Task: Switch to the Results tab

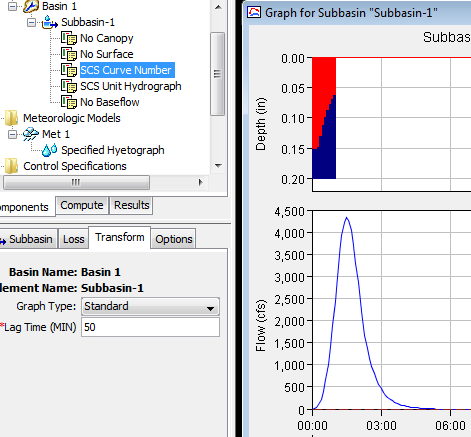Action: point(132,205)
